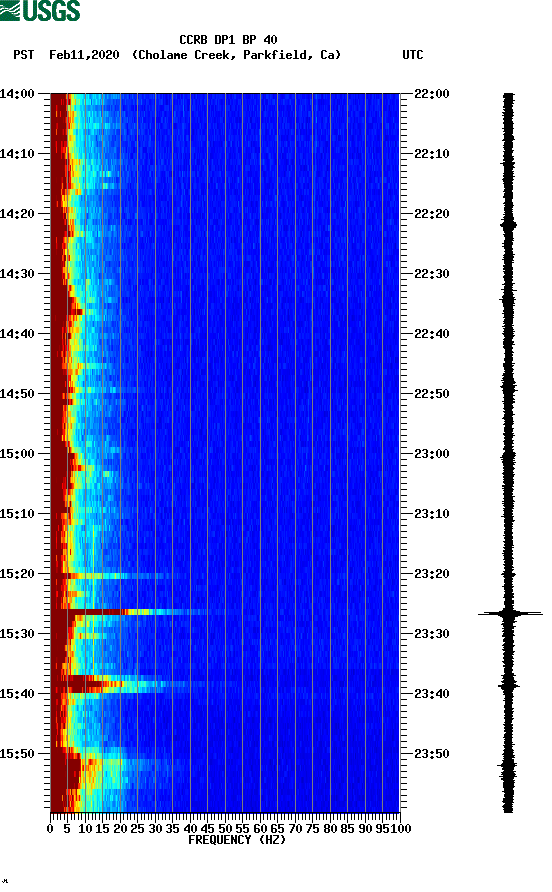Click the 23:40 UTC time label

click(431, 694)
